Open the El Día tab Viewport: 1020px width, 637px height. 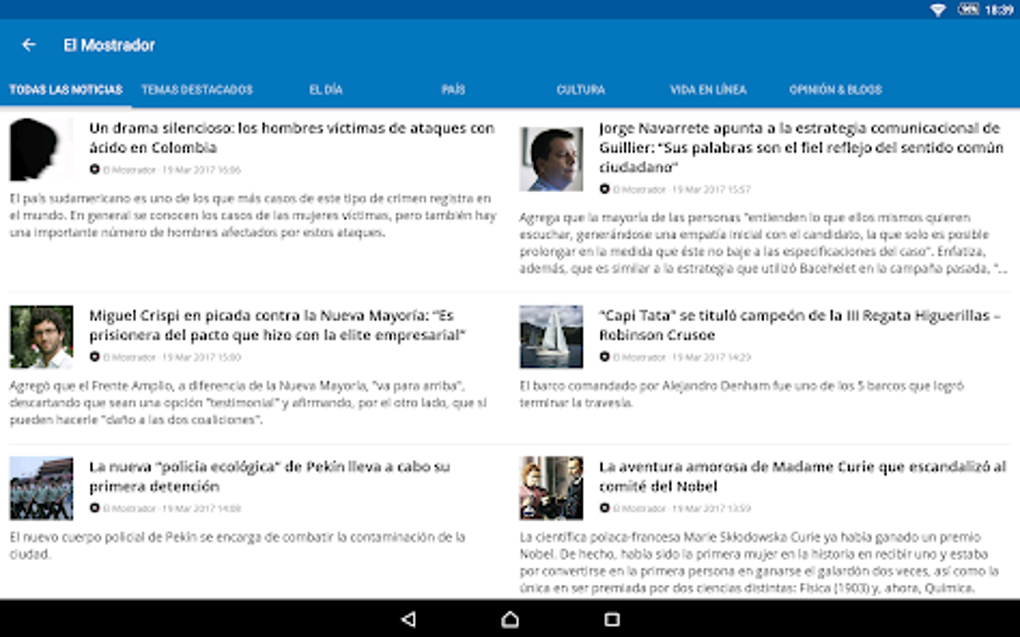point(325,90)
